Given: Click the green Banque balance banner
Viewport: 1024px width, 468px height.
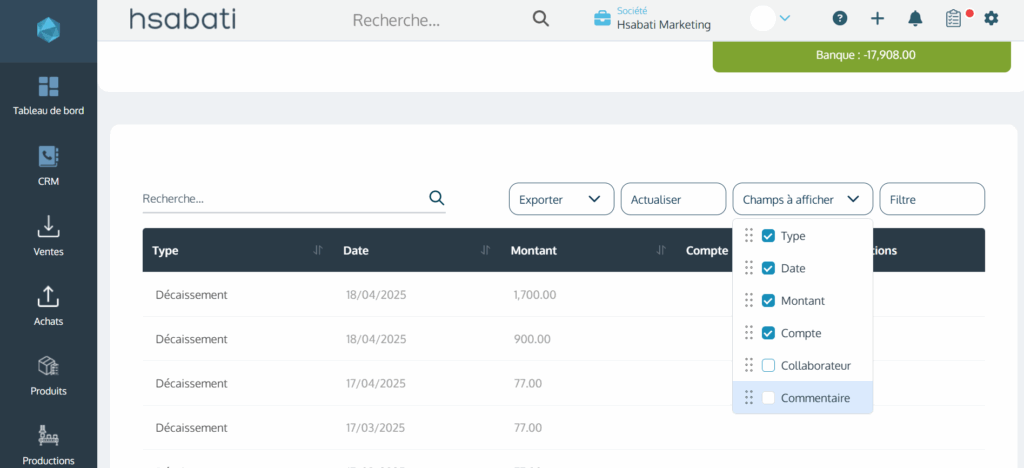Looking at the screenshot, I should tap(861, 55).
